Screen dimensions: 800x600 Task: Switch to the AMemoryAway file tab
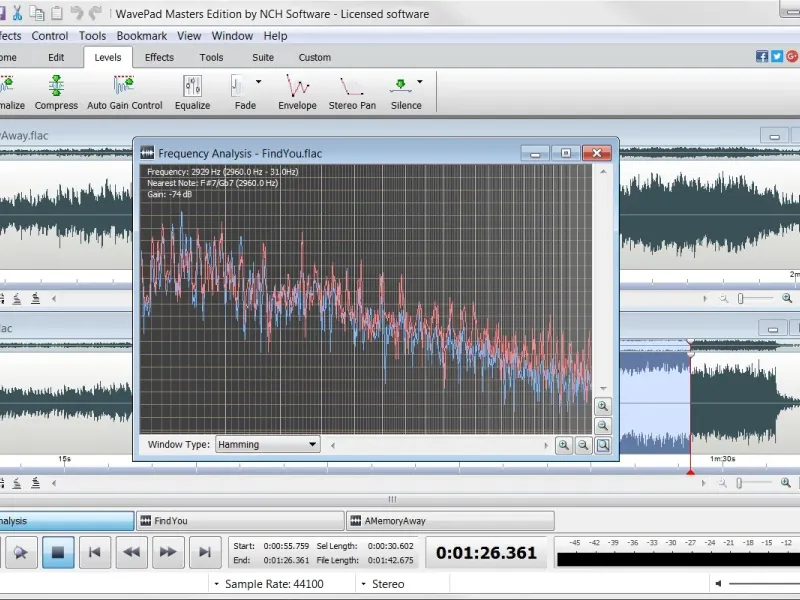(450, 521)
